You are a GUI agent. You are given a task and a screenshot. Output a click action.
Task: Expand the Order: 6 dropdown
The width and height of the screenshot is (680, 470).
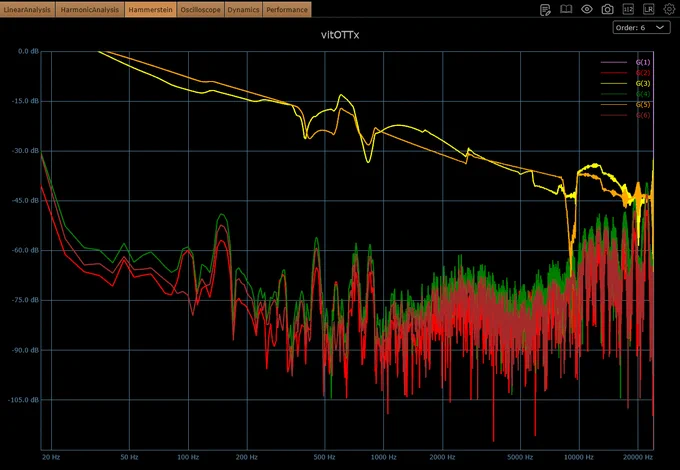641,28
